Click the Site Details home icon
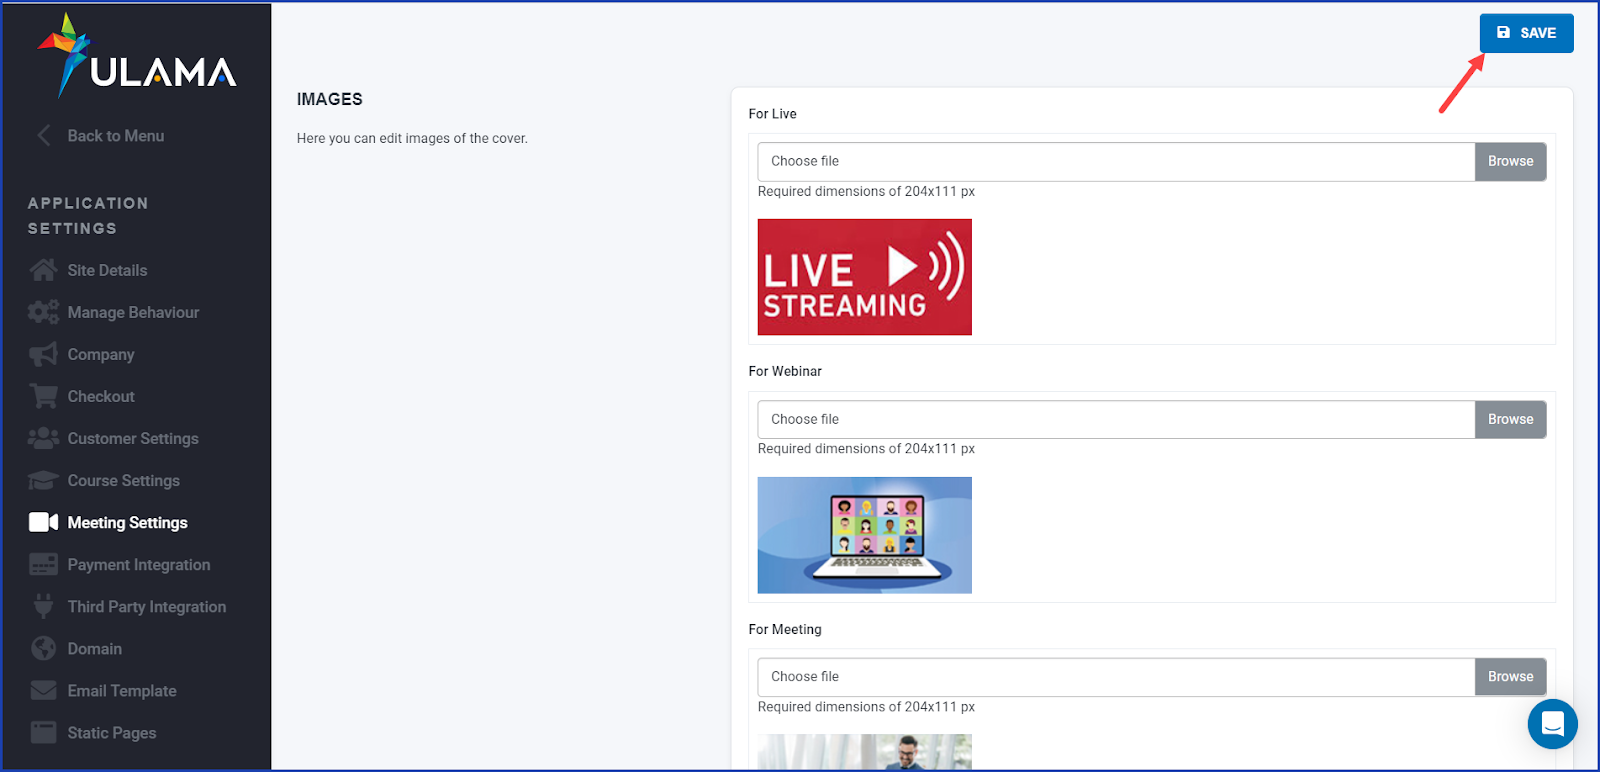 43,270
